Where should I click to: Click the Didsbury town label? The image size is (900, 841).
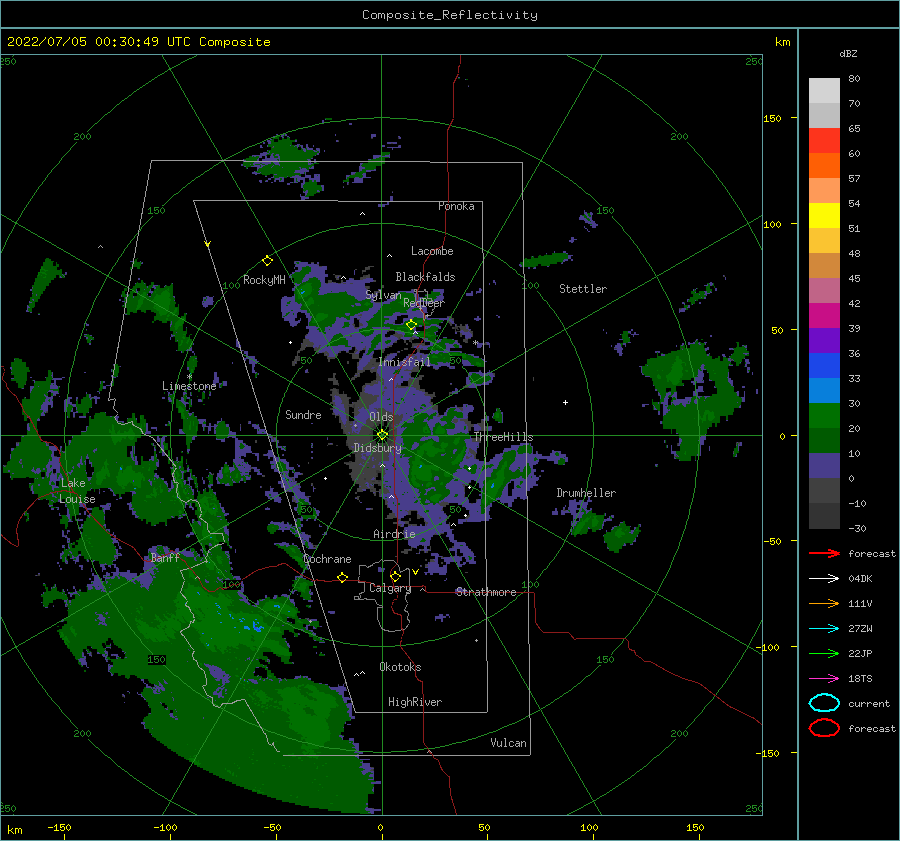click(378, 448)
